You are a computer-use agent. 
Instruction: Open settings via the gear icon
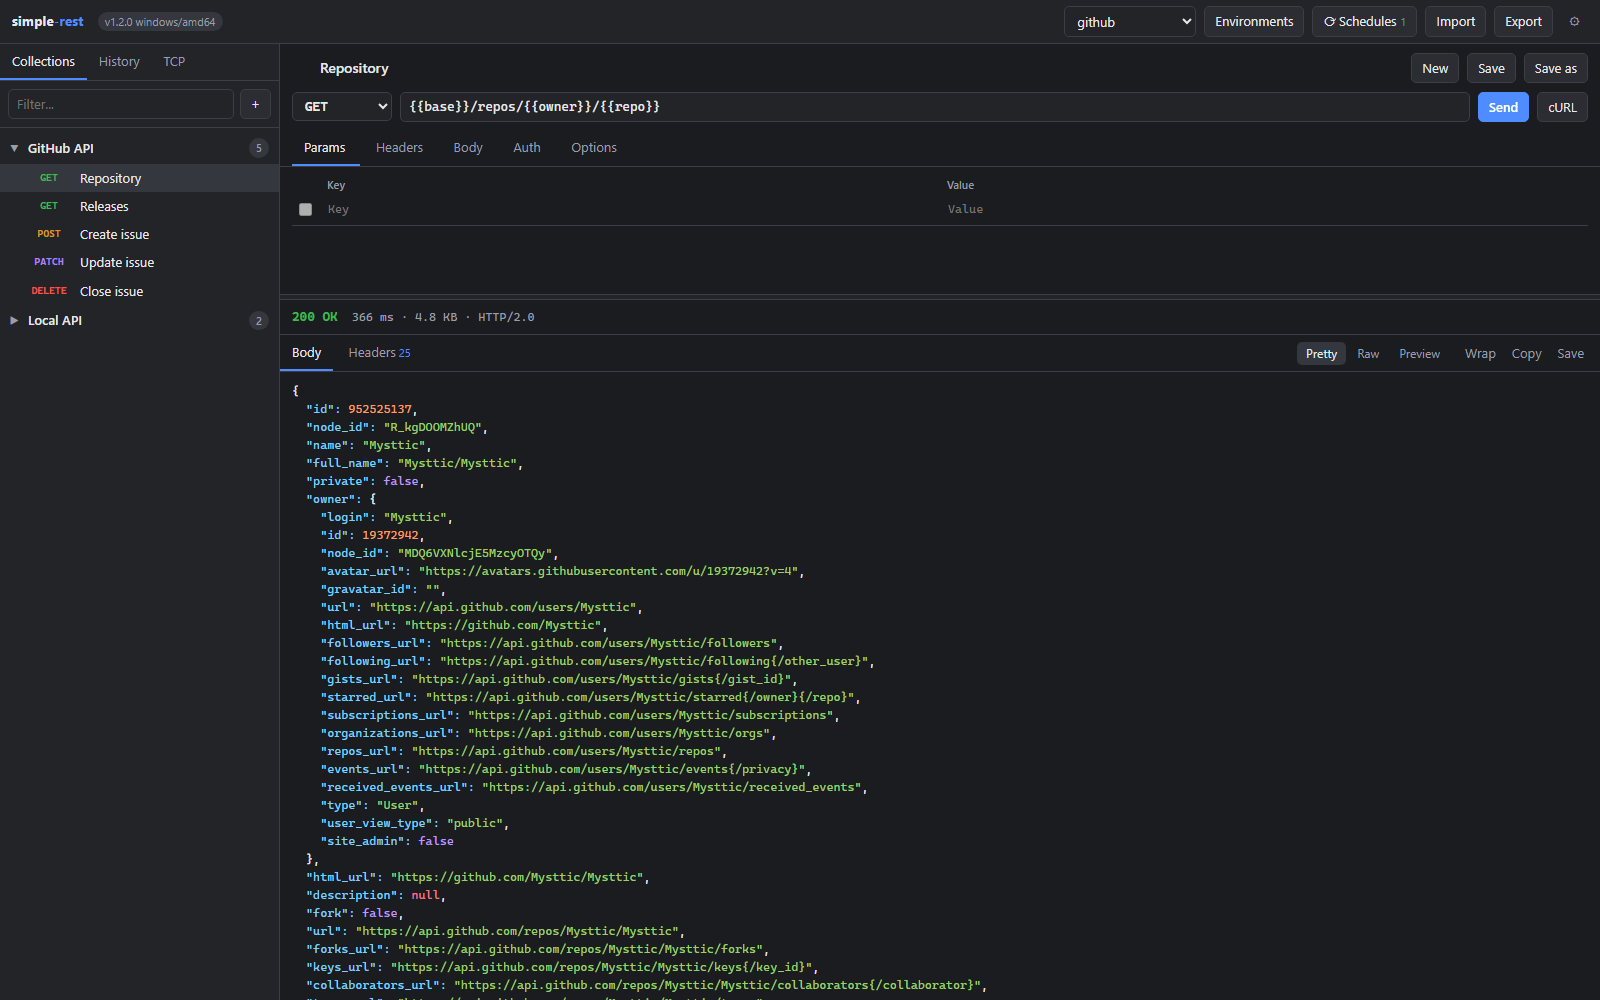(x=1574, y=22)
